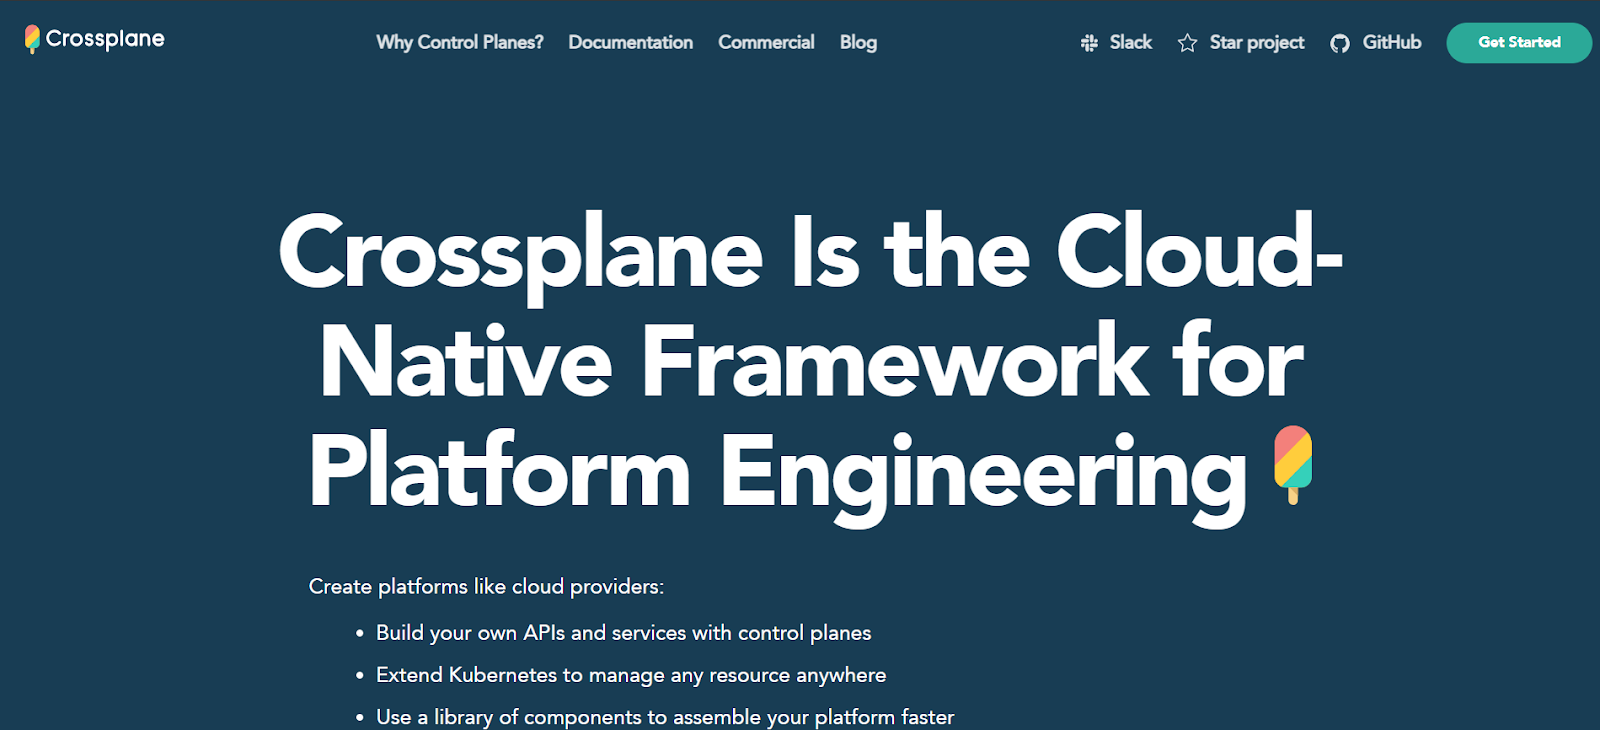The width and height of the screenshot is (1600, 730).
Task: Click the Crossplane wordmark in header
Action: [105, 39]
